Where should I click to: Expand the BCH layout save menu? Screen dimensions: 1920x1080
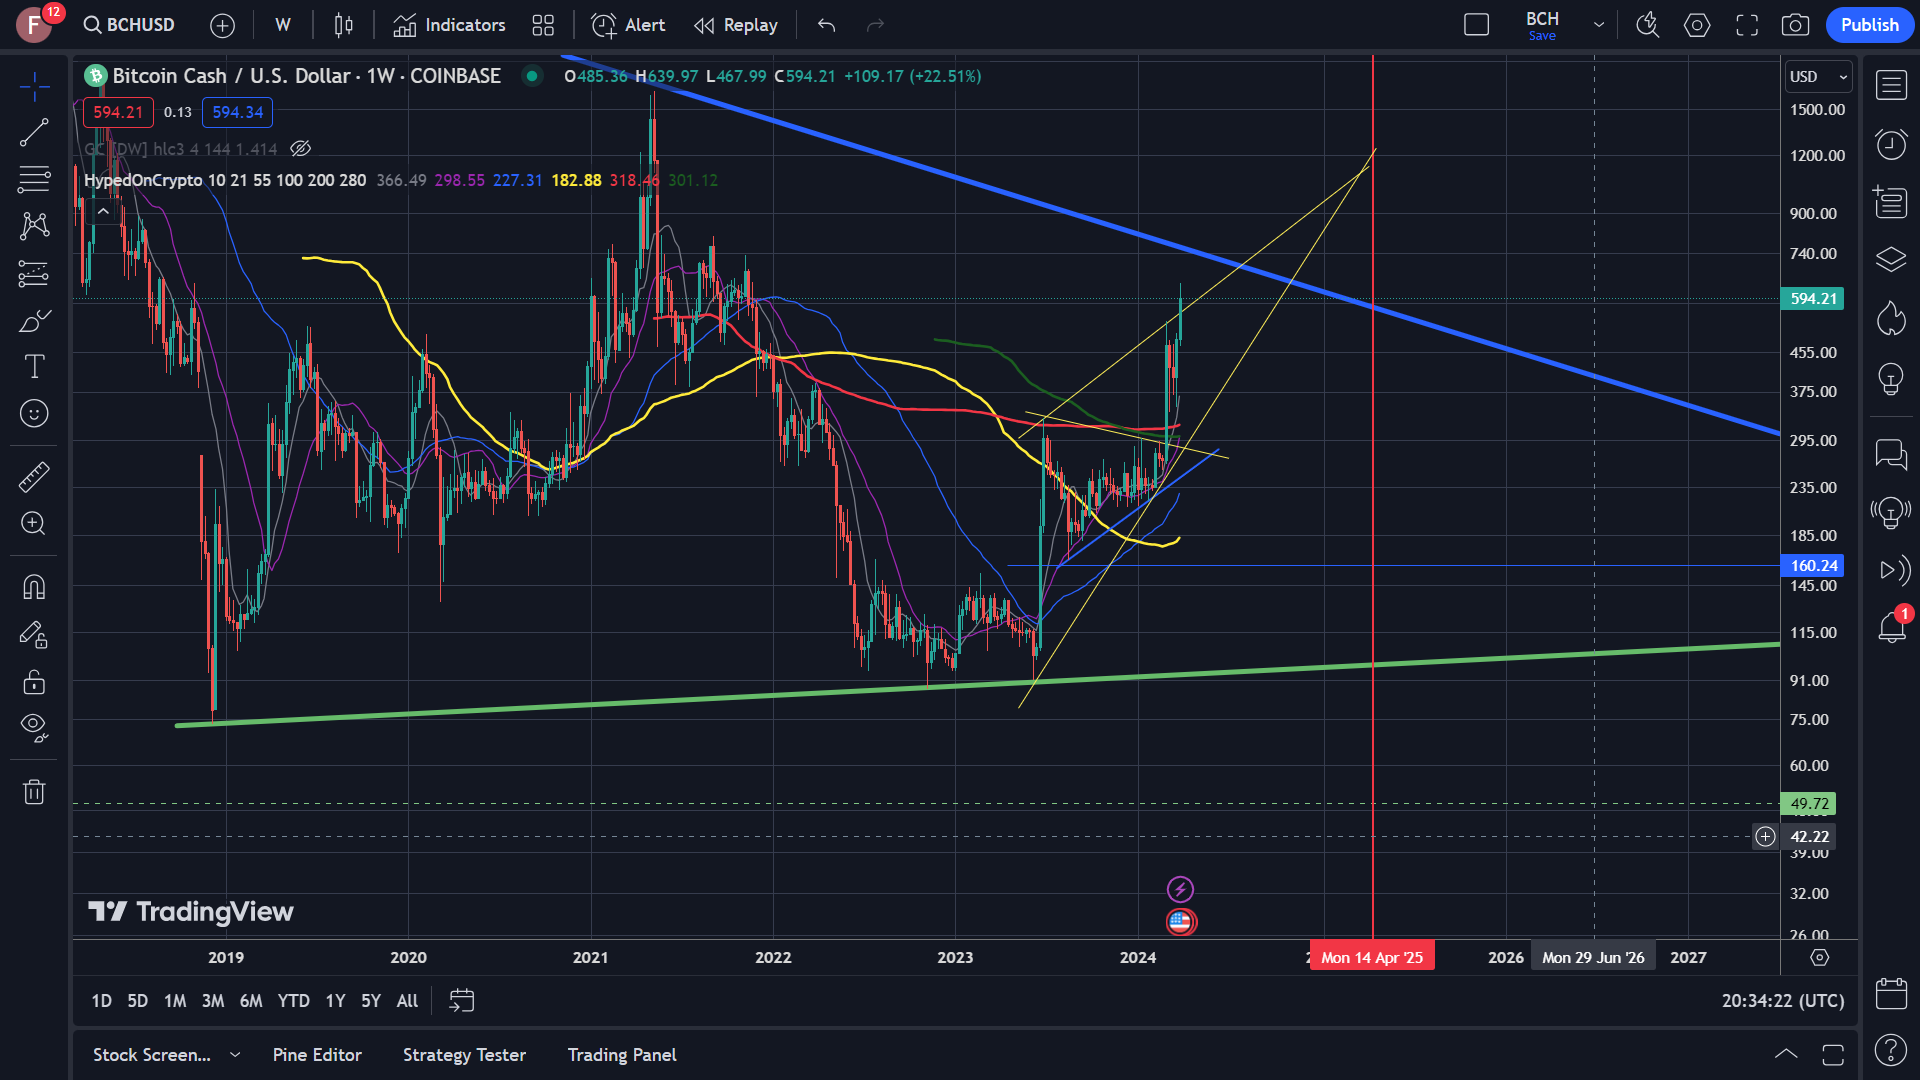[1599, 25]
